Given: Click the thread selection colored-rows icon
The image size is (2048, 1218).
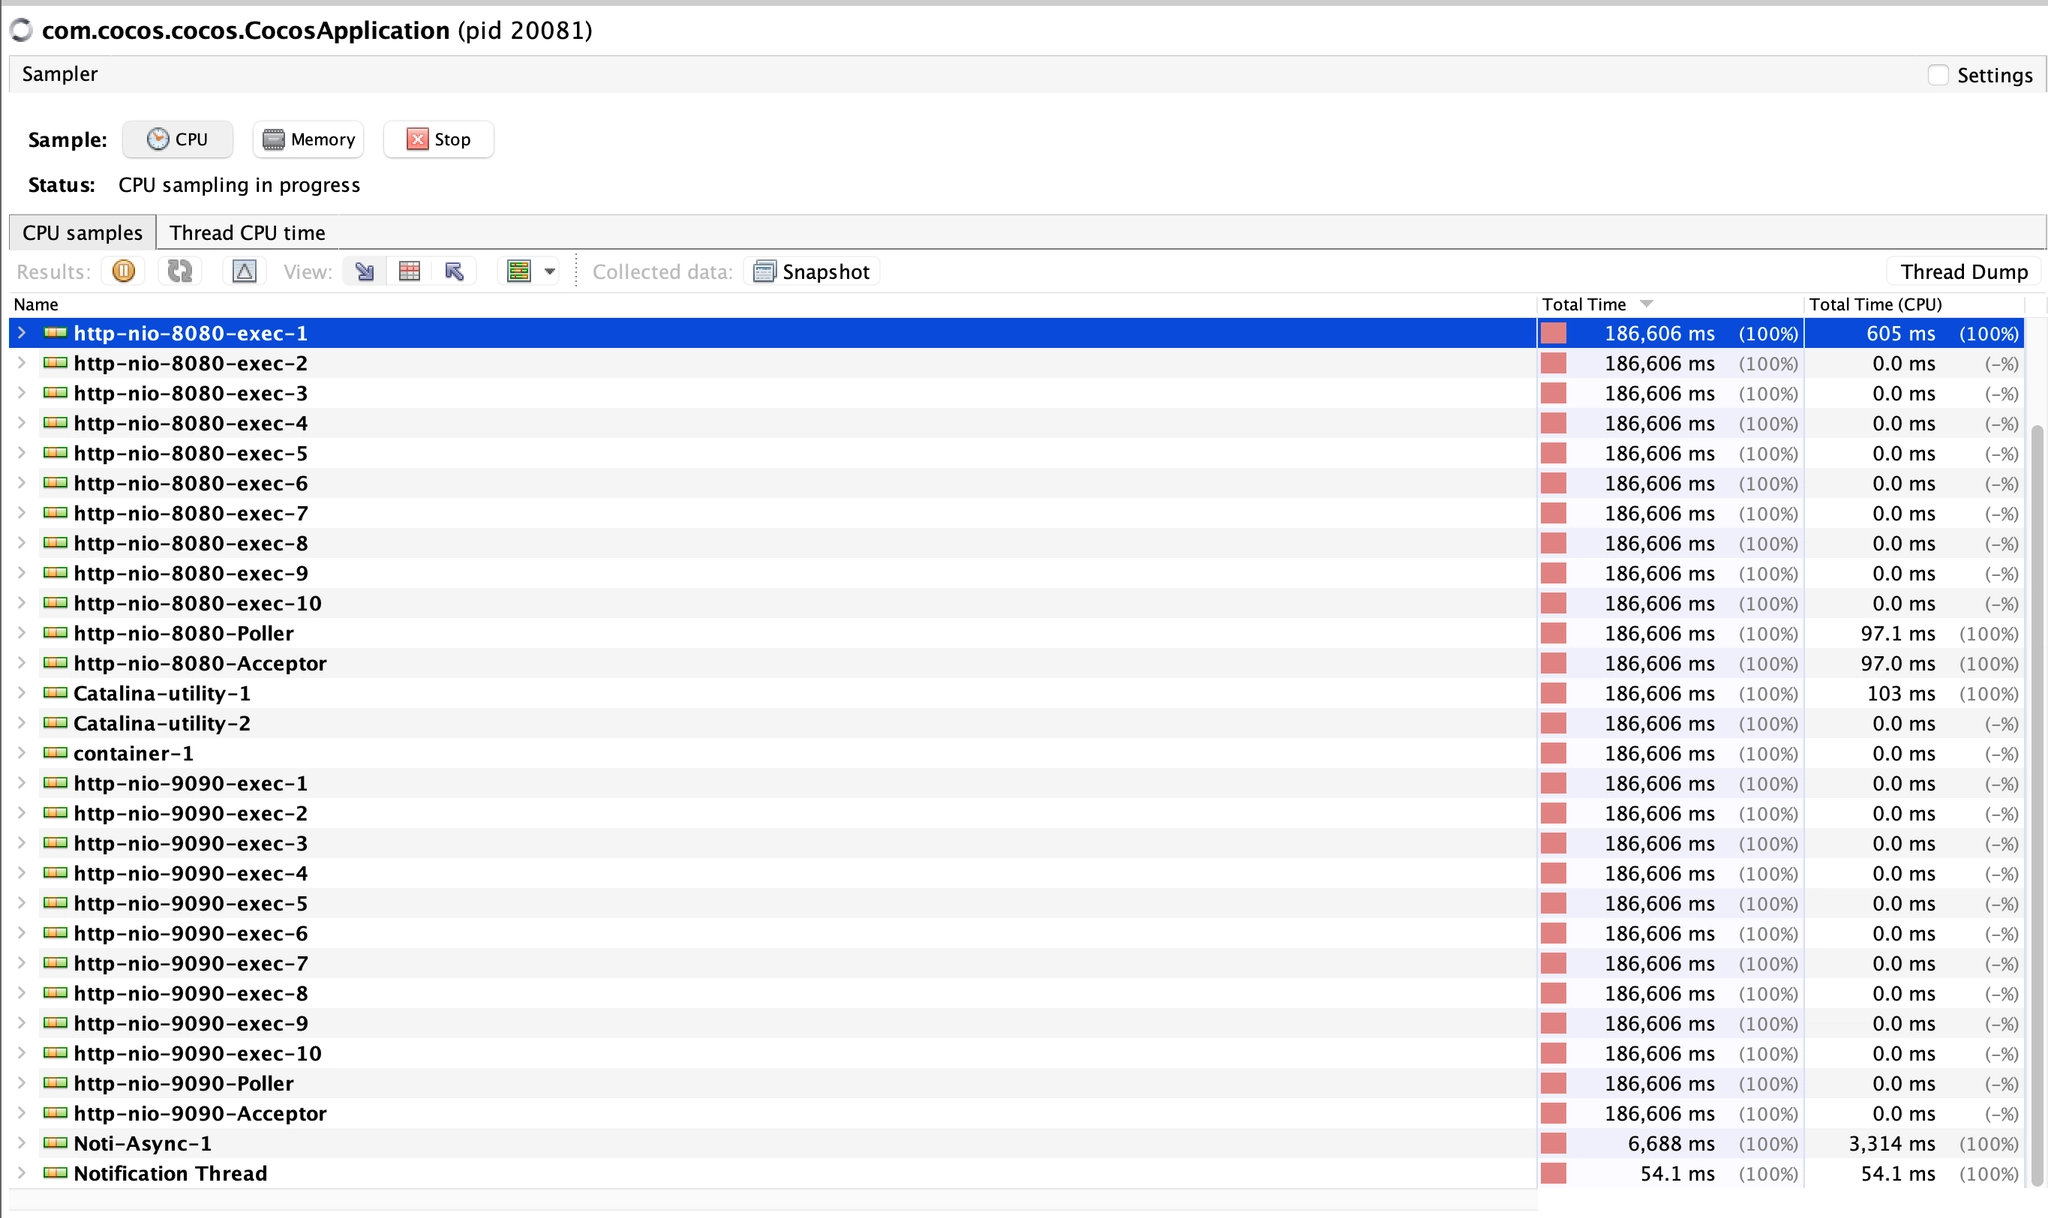Looking at the screenshot, I should coord(518,271).
